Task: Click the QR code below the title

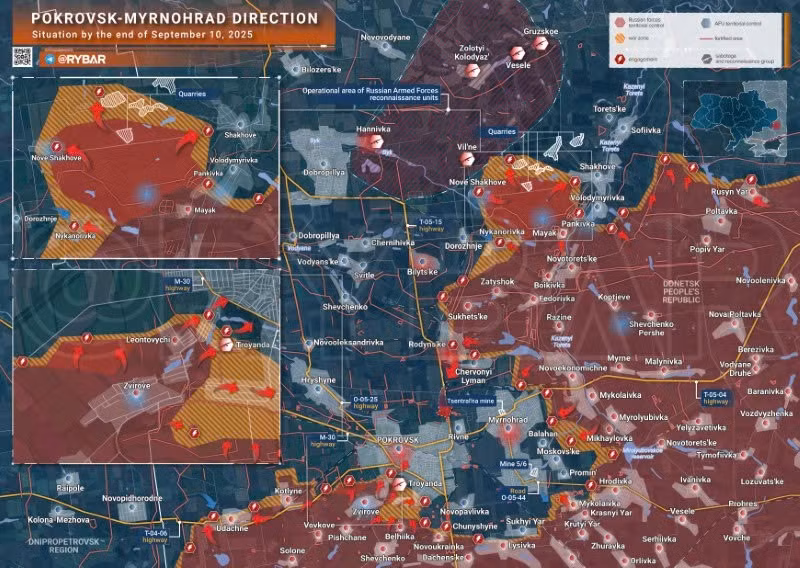Action: click(x=23, y=59)
